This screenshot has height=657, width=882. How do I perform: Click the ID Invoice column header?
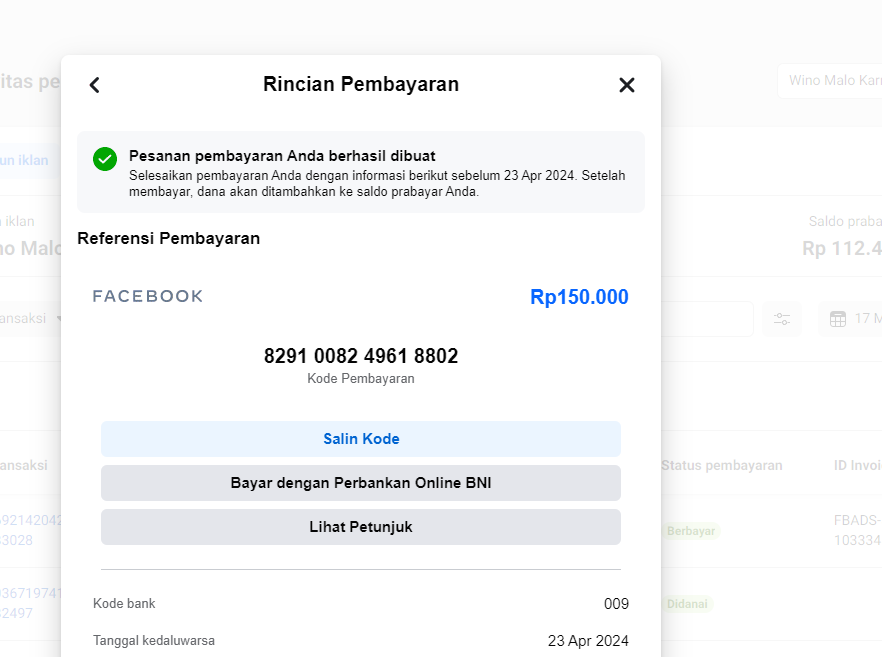click(x=856, y=465)
